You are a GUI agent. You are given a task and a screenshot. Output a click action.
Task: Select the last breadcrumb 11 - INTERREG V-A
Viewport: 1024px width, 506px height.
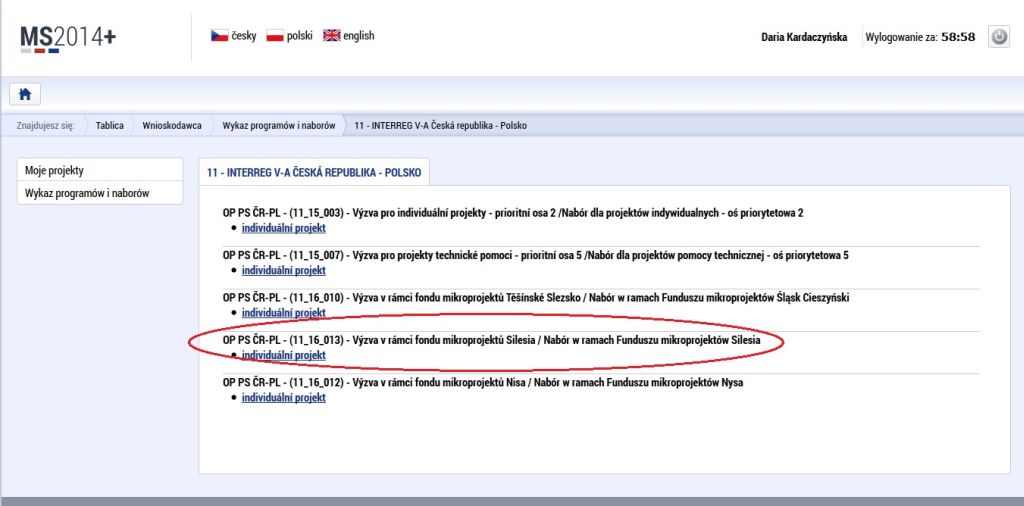440,126
